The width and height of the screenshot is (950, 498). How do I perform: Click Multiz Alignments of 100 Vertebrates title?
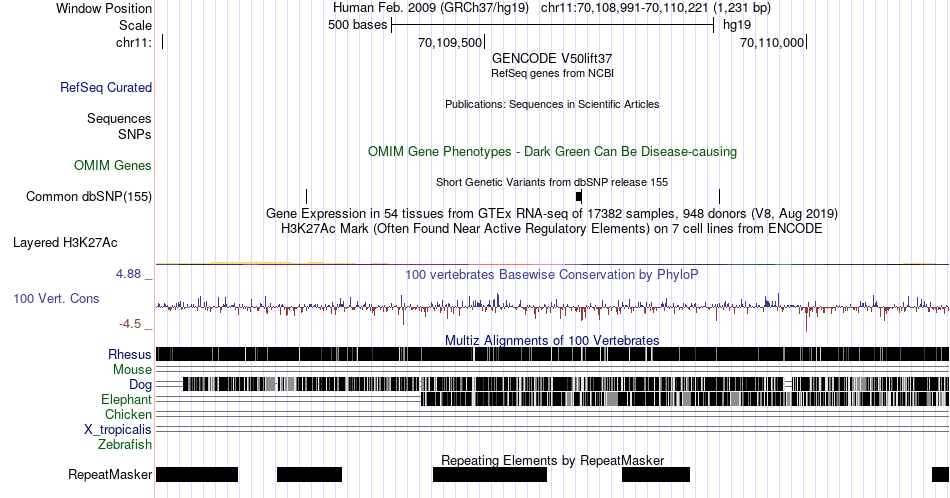tap(552, 340)
